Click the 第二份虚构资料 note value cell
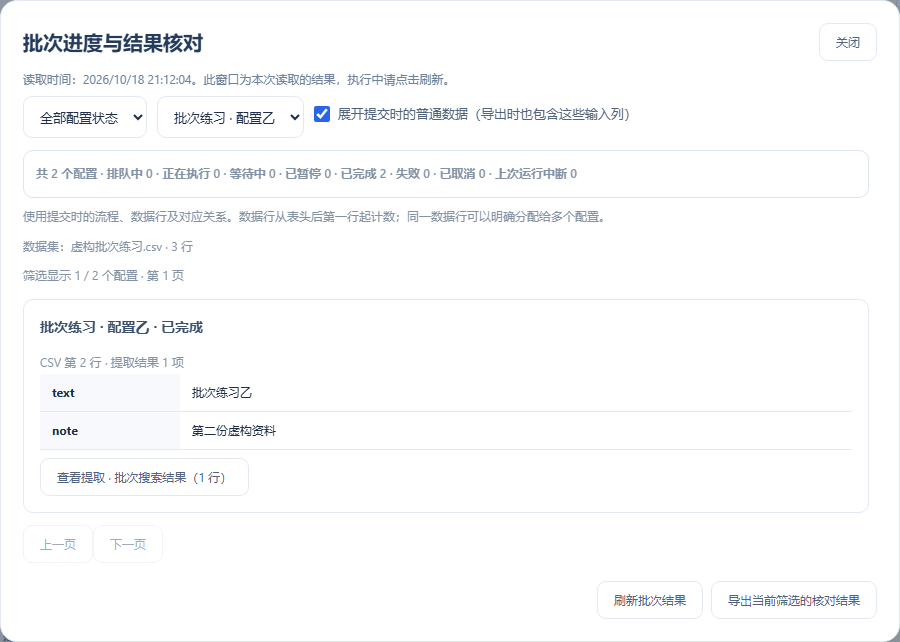 click(x=515, y=431)
